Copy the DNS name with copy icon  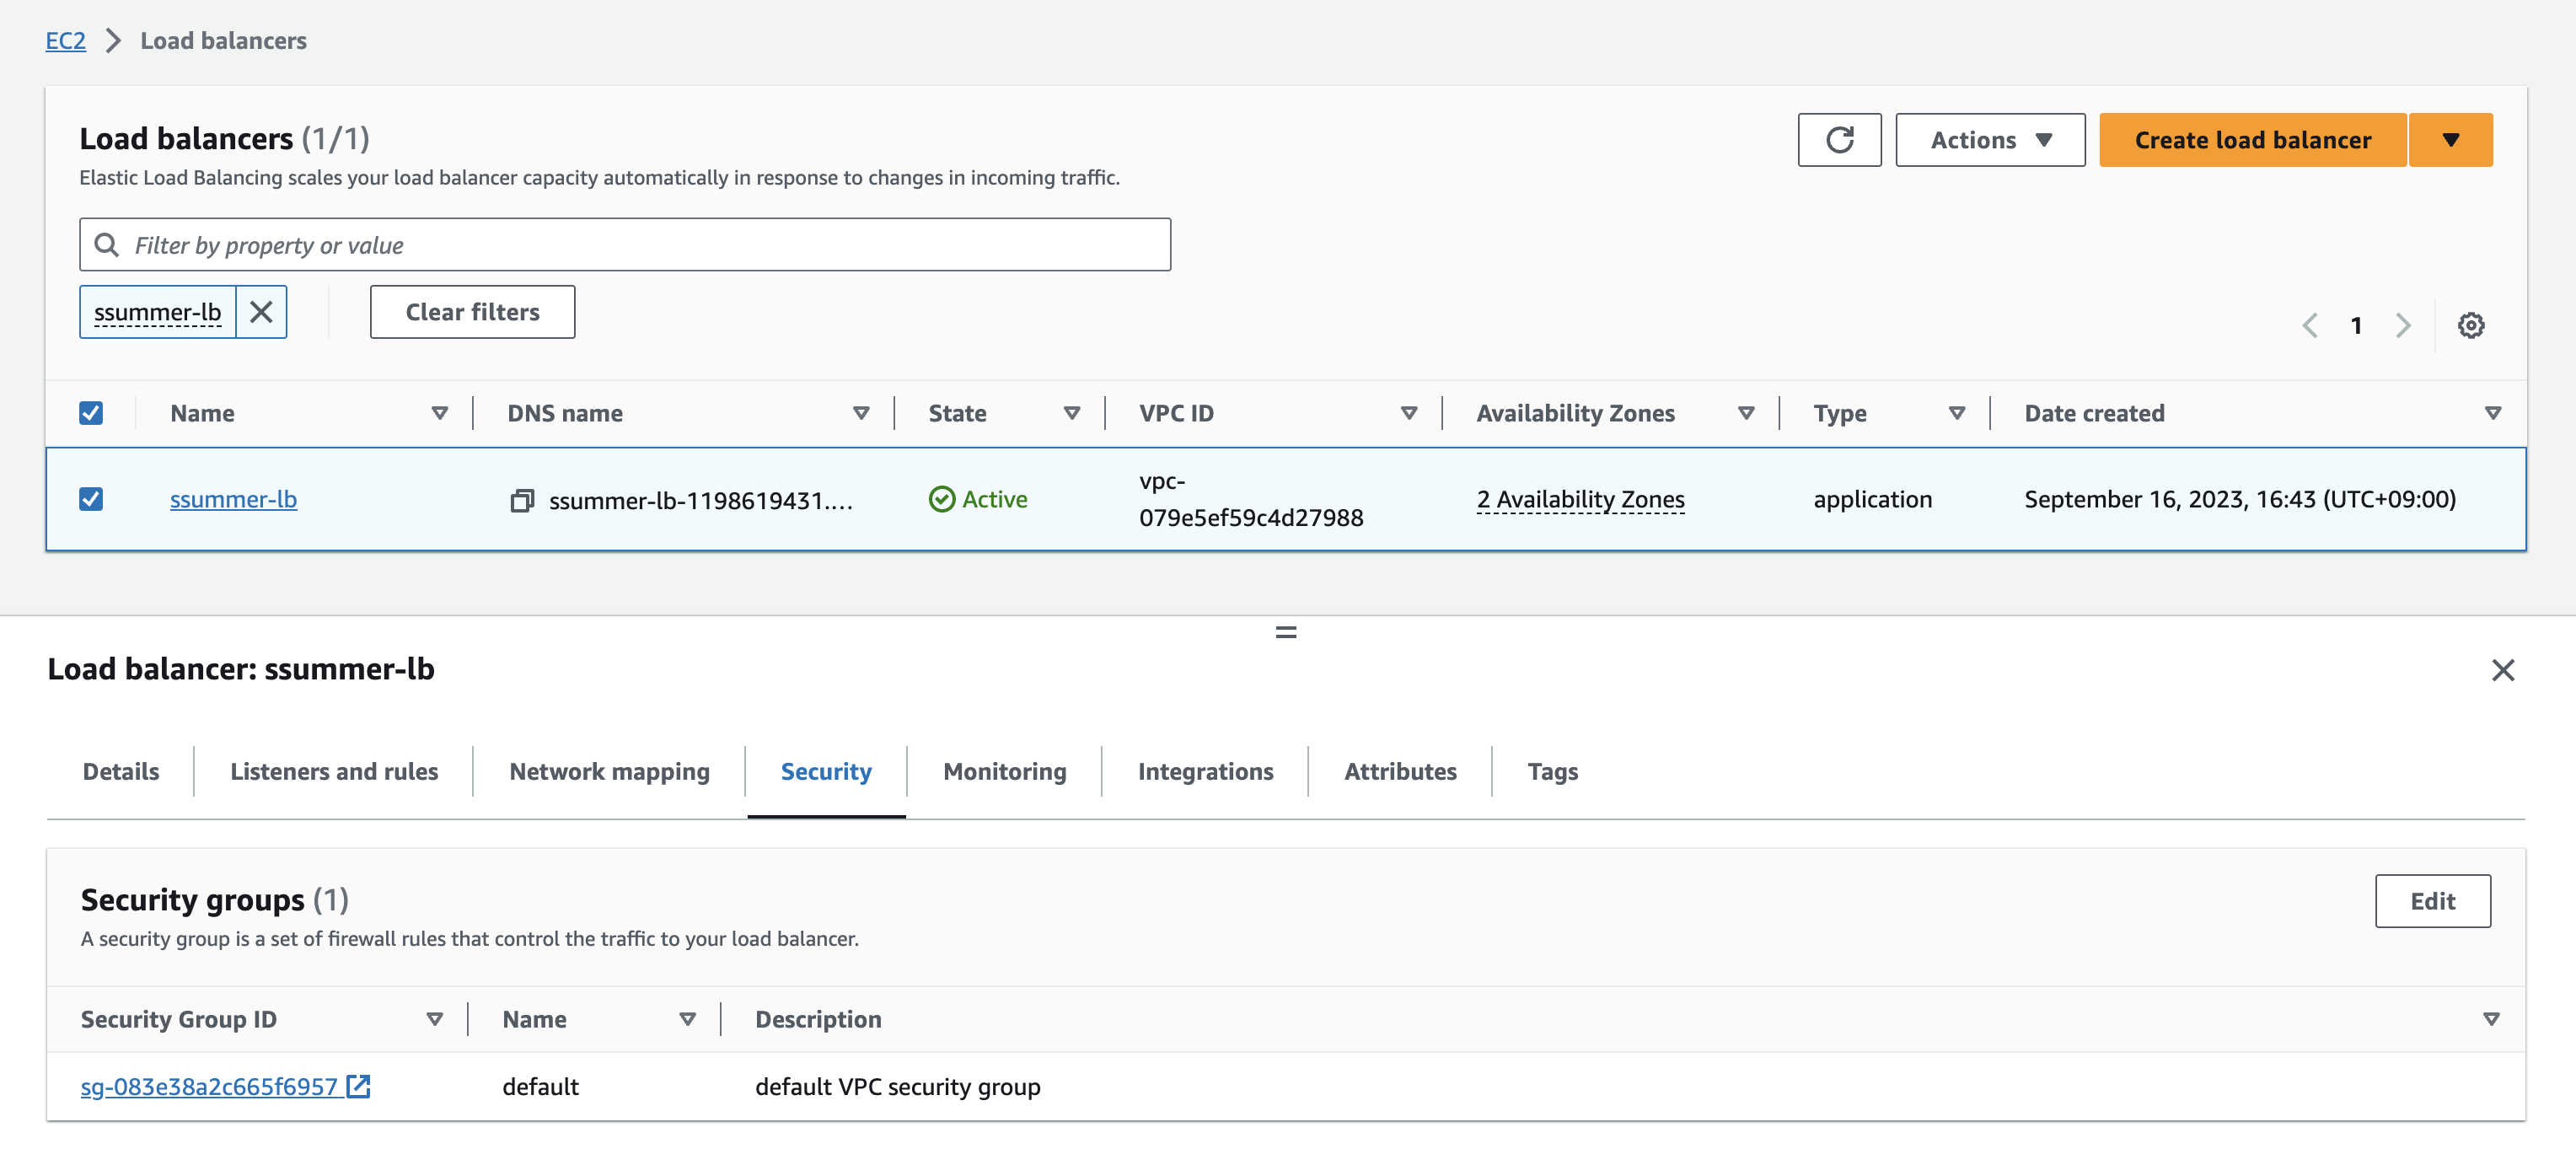coord(522,500)
